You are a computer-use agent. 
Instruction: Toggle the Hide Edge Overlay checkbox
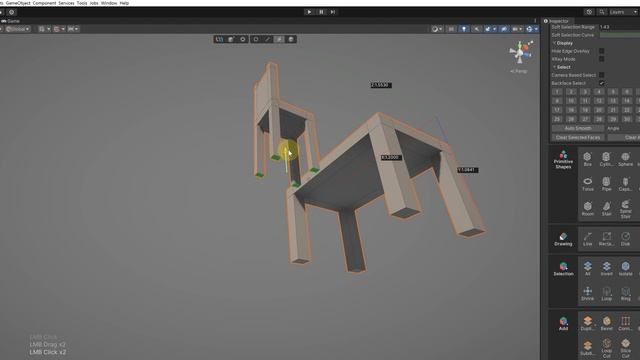[x=601, y=51]
